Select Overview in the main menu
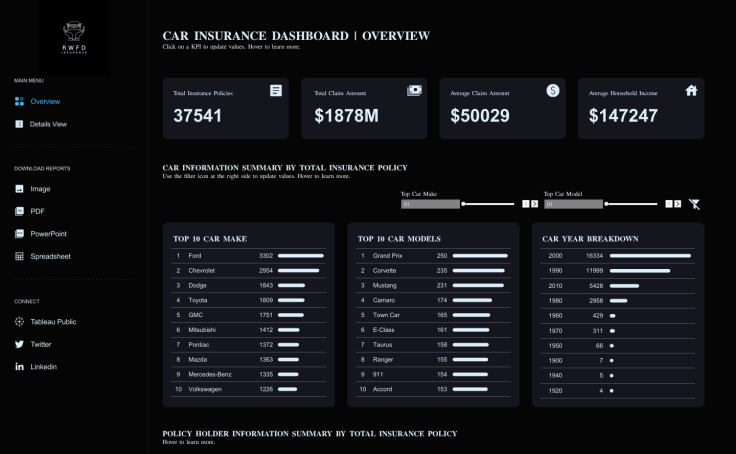 point(44,101)
